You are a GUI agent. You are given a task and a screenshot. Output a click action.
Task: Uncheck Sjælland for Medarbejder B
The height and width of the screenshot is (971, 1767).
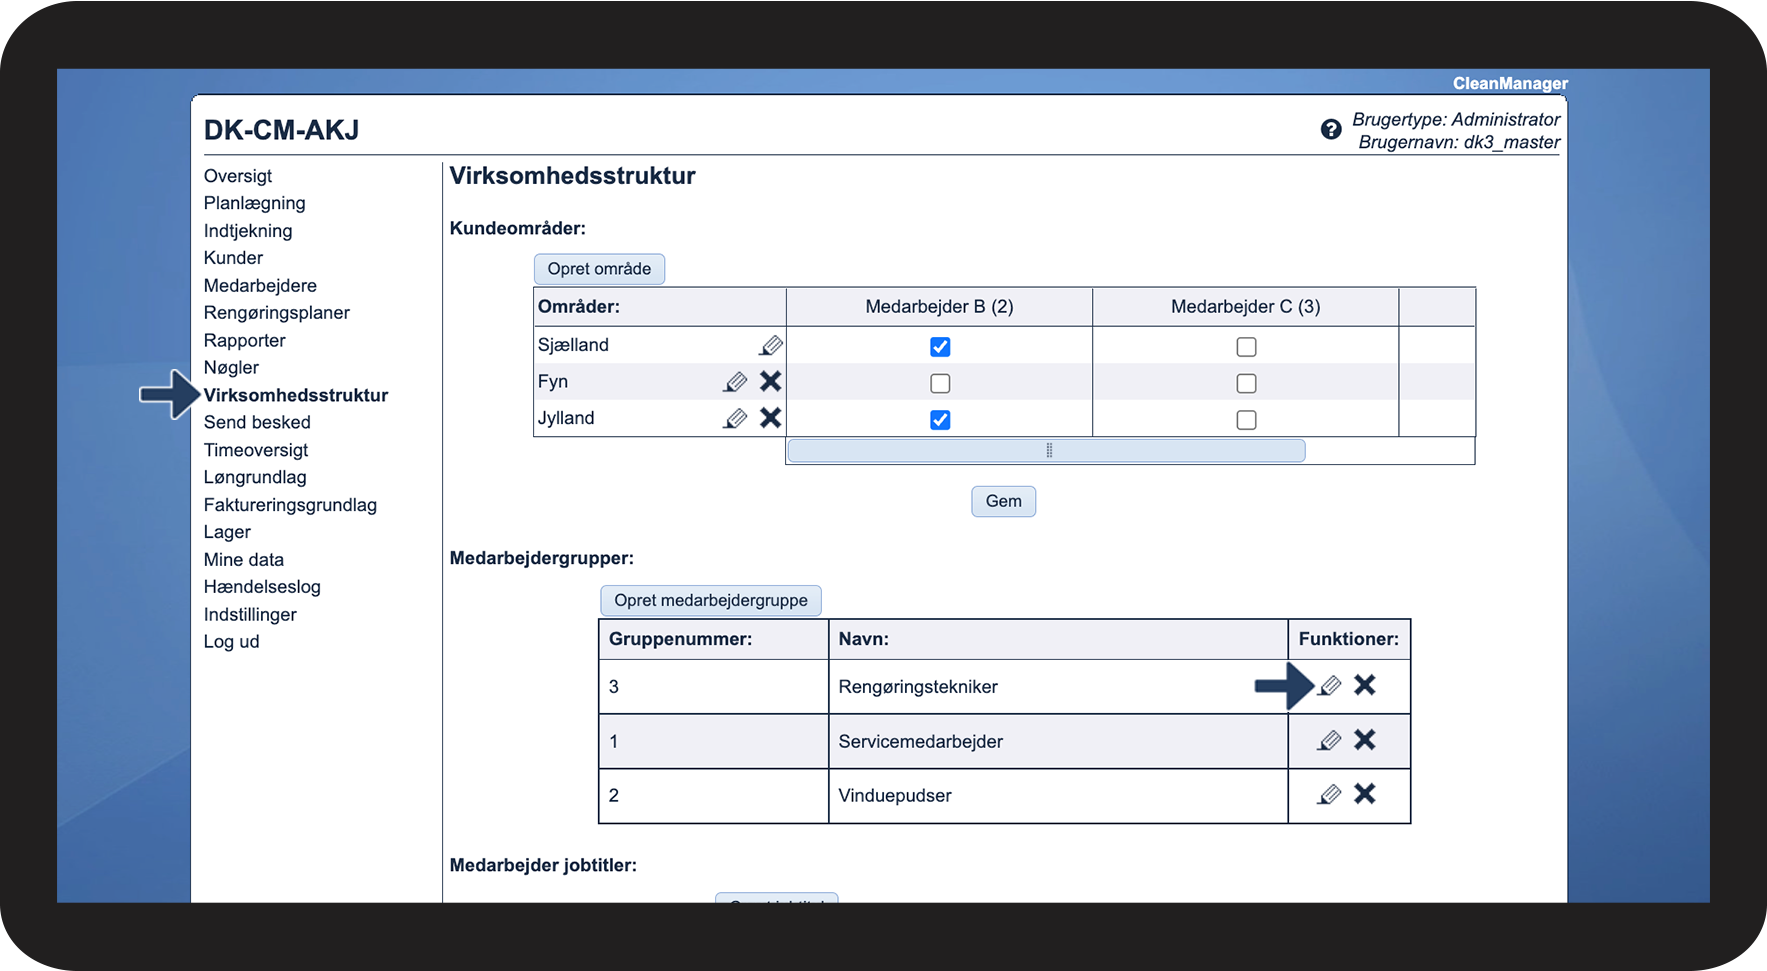click(x=940, y=347)
